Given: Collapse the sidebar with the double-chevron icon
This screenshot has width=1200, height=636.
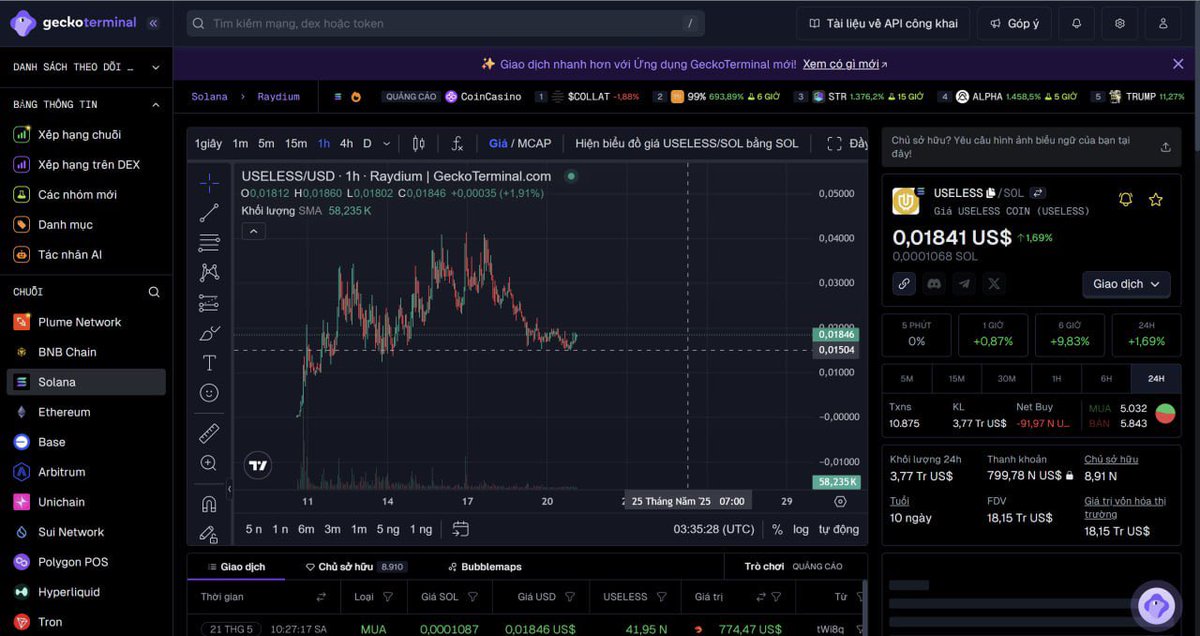Looking at the screenshot, I should [x=153, y=22].
